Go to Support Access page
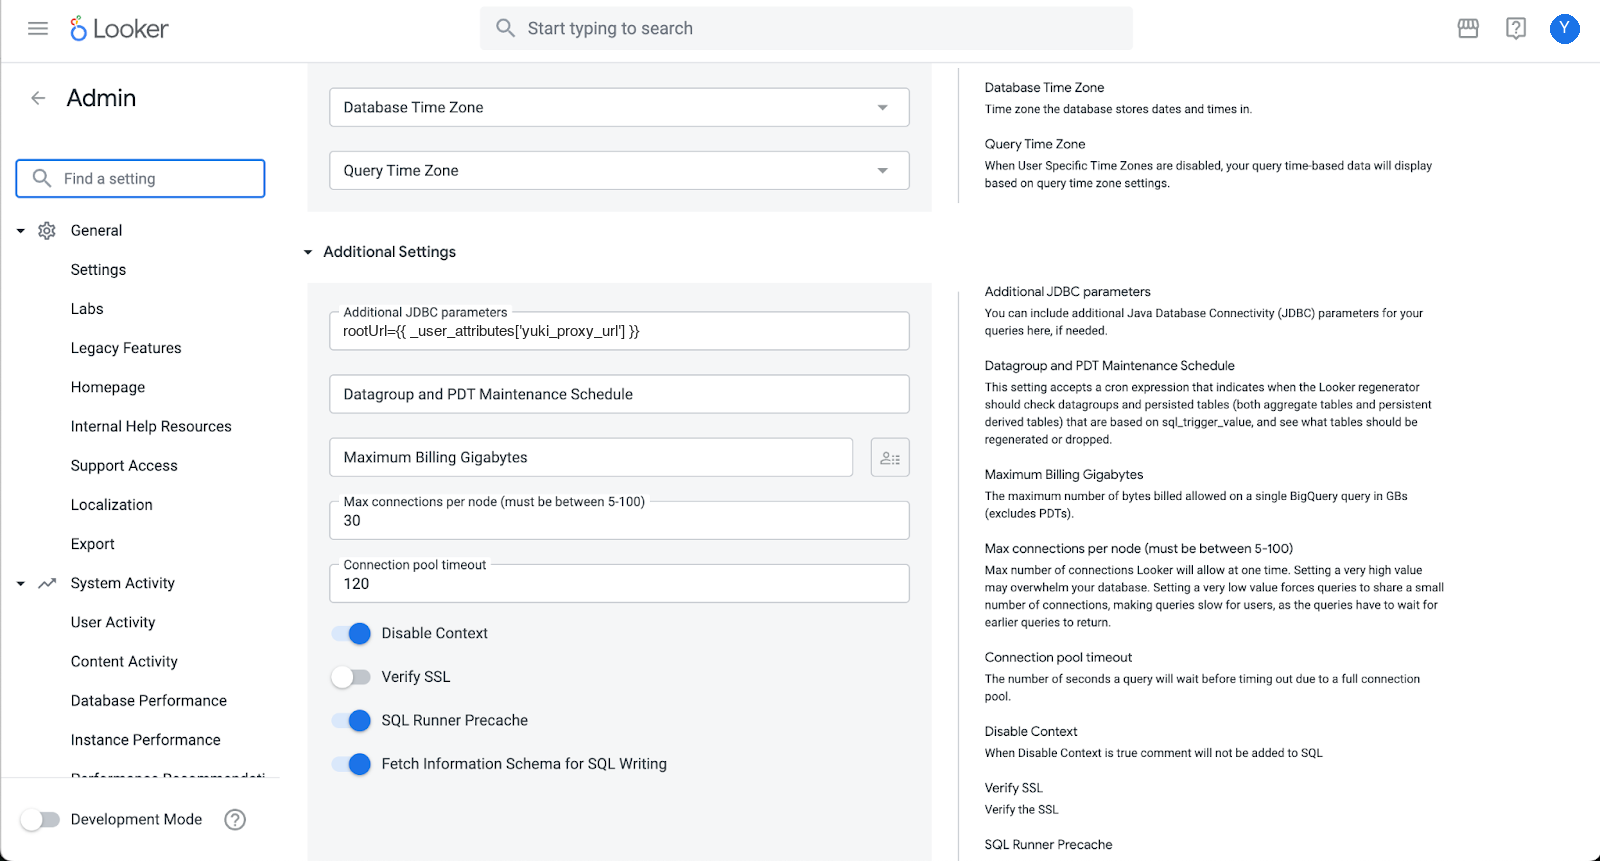The height and width of the screenshot is (861, 1600). [x=124, y=466]
